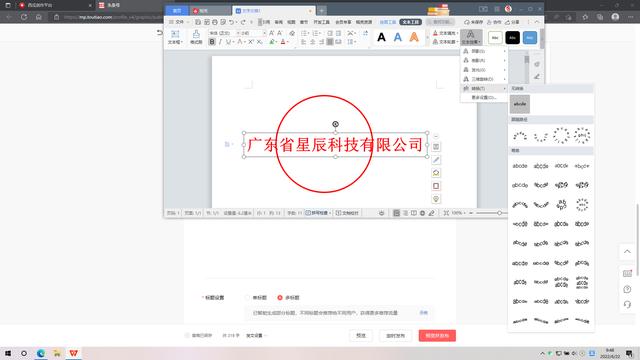Viewport: 640px width, 360px height.
Task: Choose the blue A WordArt preset
Action: coord(398,37)
